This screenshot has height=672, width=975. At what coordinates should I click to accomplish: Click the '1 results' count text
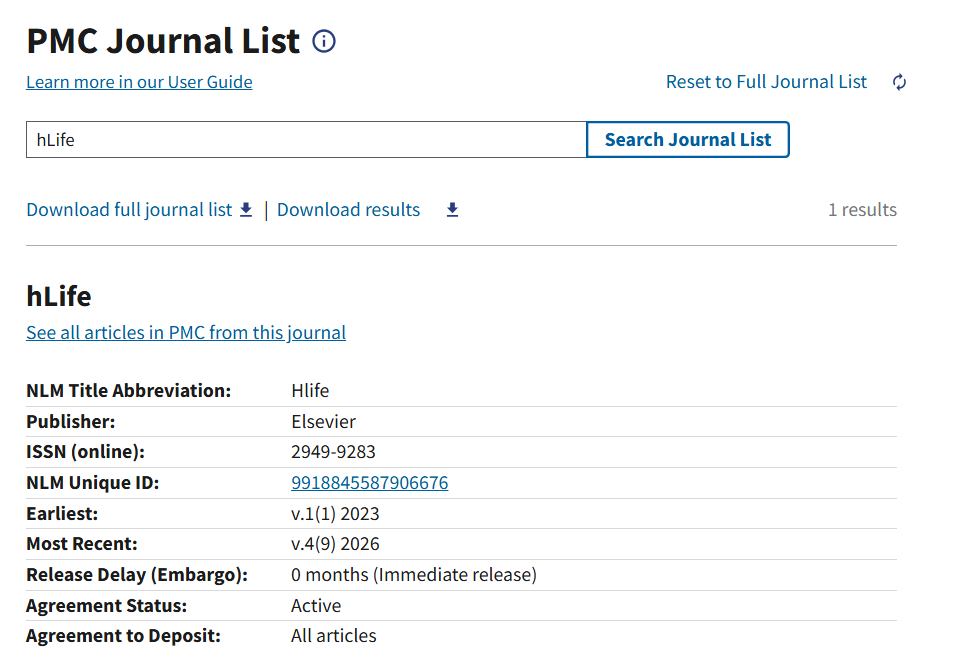click(862, 210)
